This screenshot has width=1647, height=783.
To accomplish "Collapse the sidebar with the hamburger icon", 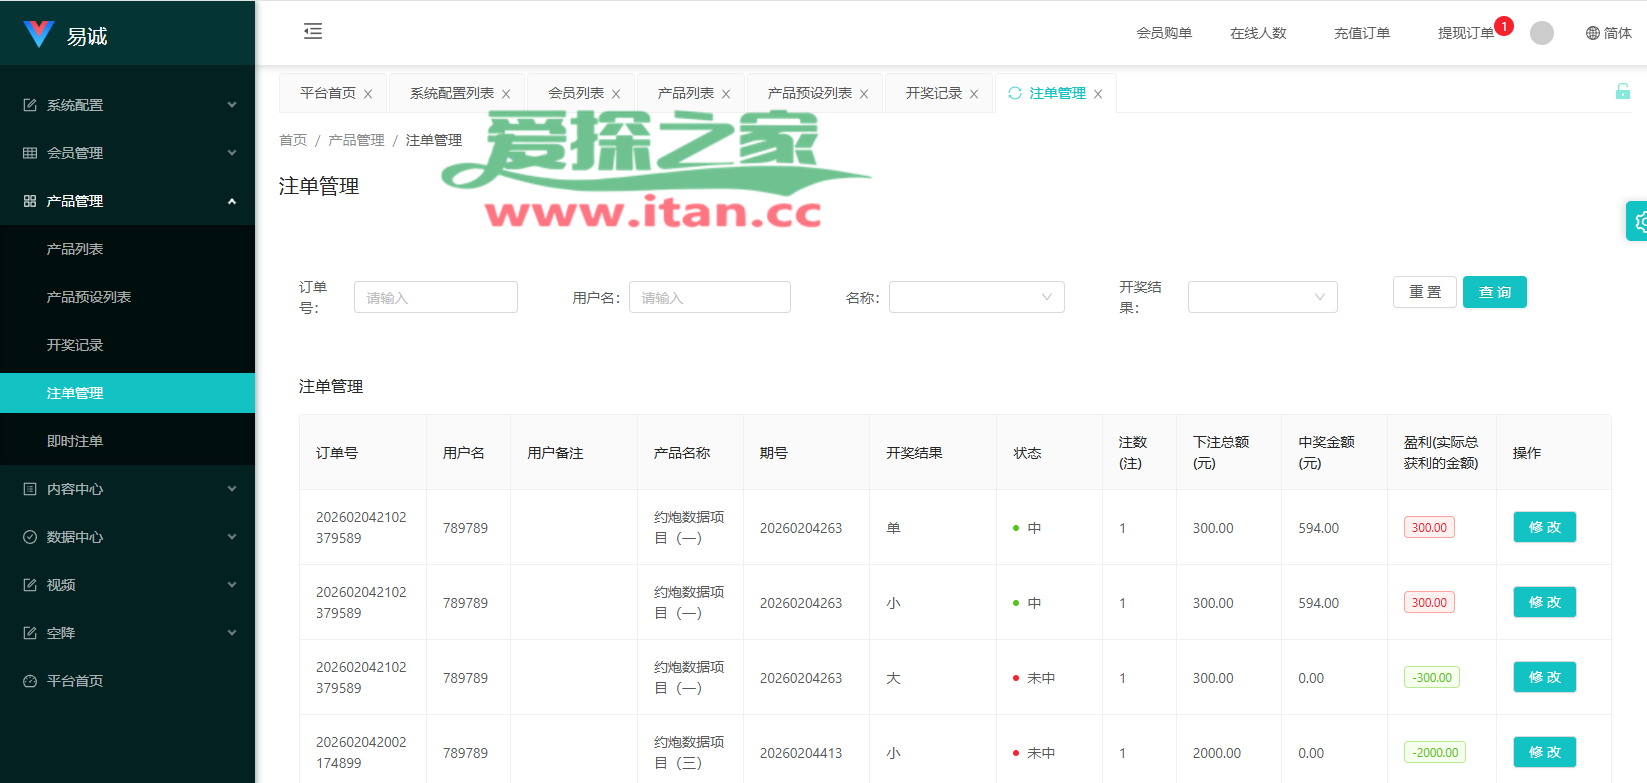I will click(x=313, y=31).
